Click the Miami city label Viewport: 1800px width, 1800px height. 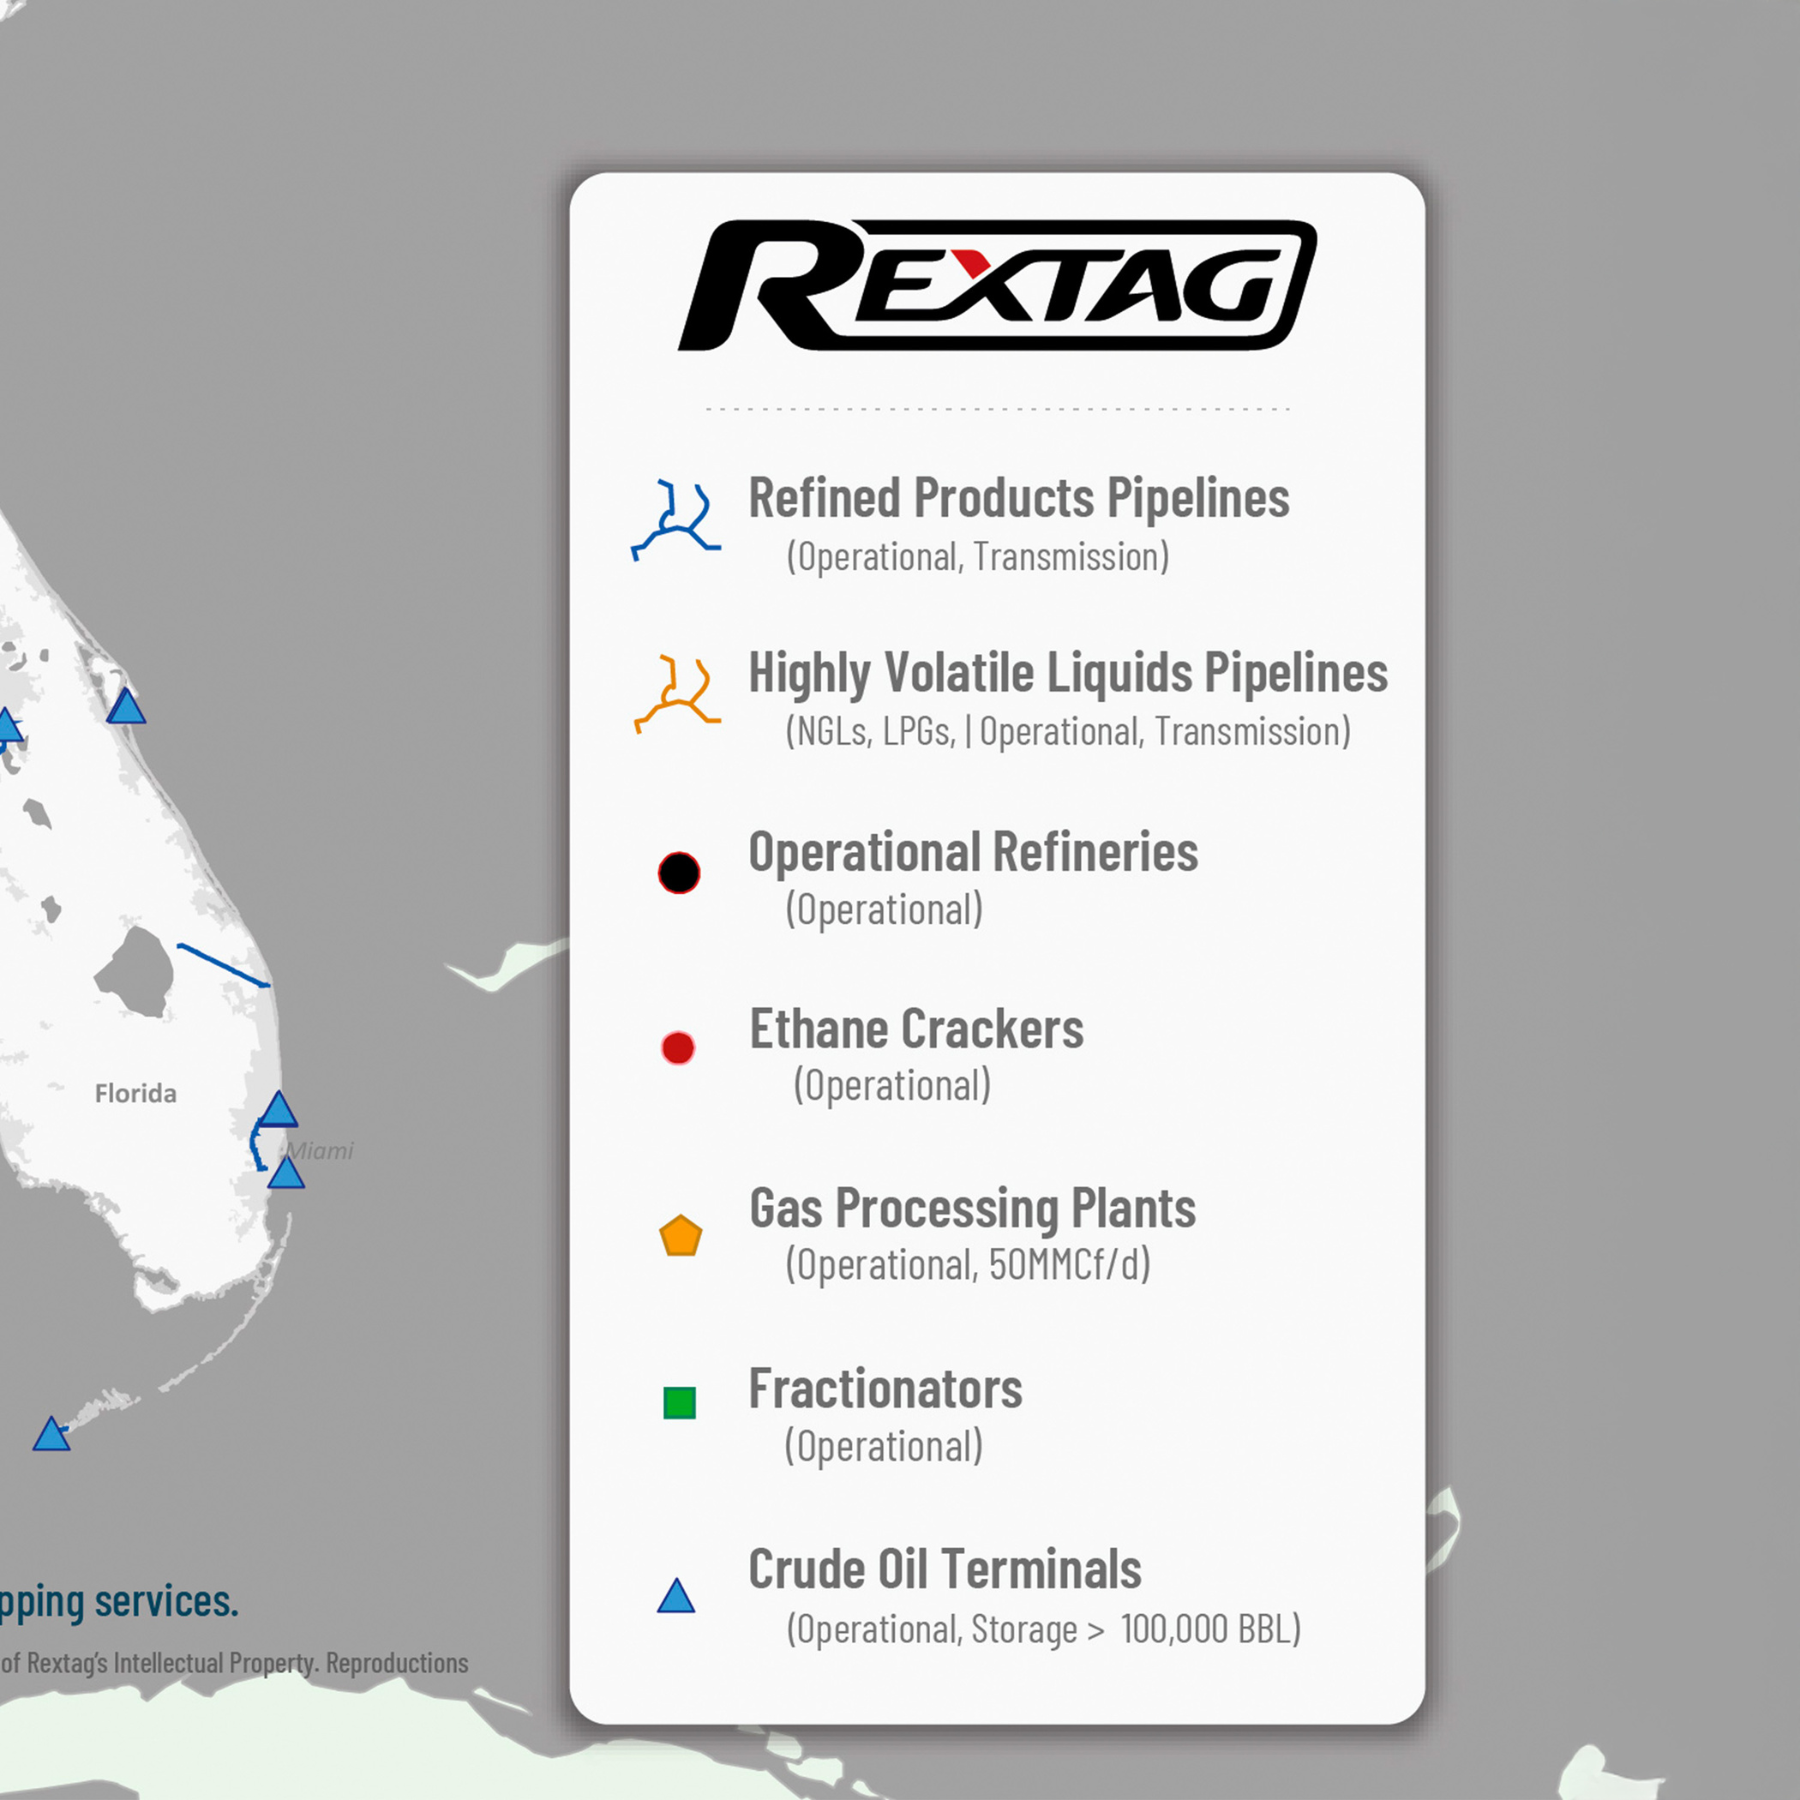322,1151
